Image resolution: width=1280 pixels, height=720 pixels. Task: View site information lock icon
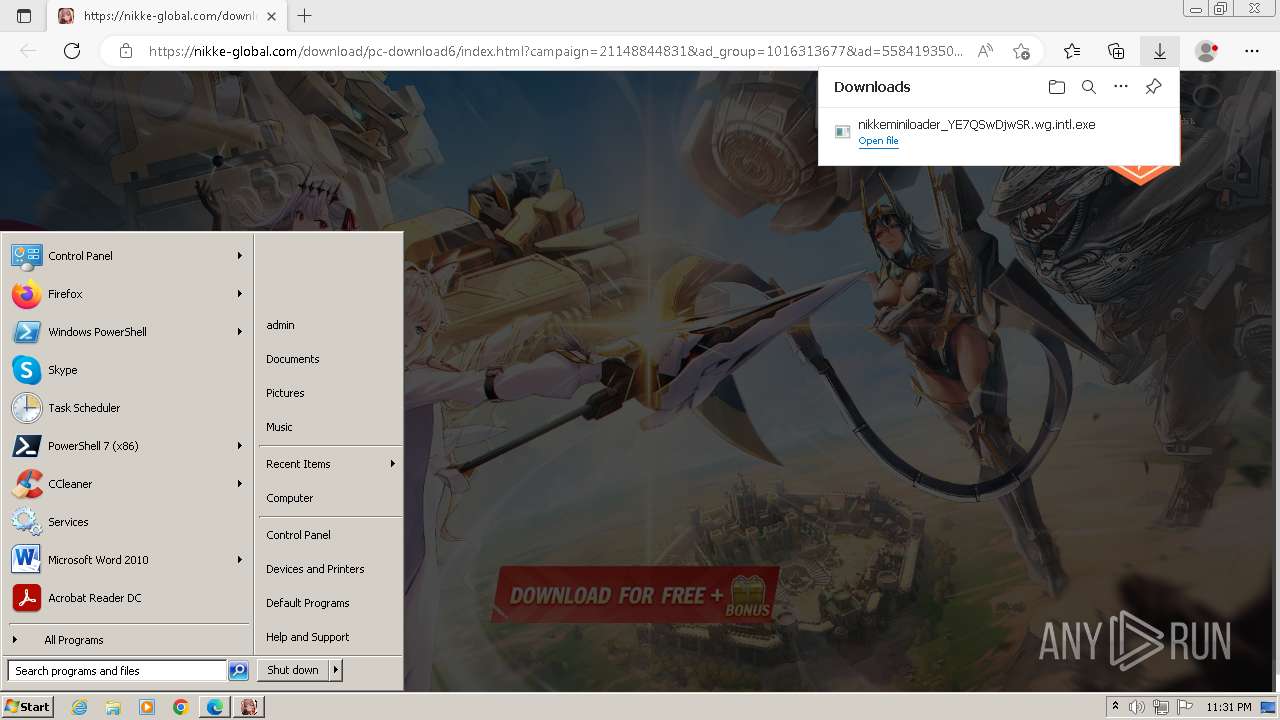click(x=125, y=51)
